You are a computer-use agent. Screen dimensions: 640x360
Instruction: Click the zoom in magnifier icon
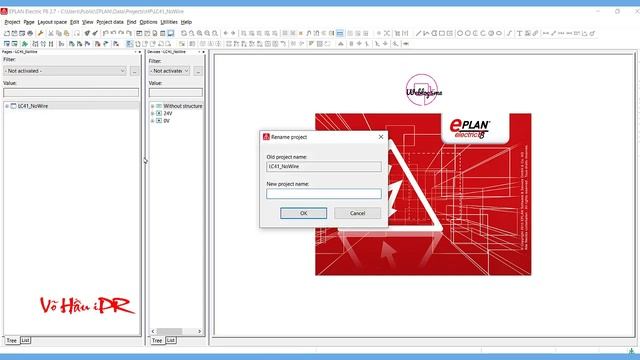pos(199,33)
